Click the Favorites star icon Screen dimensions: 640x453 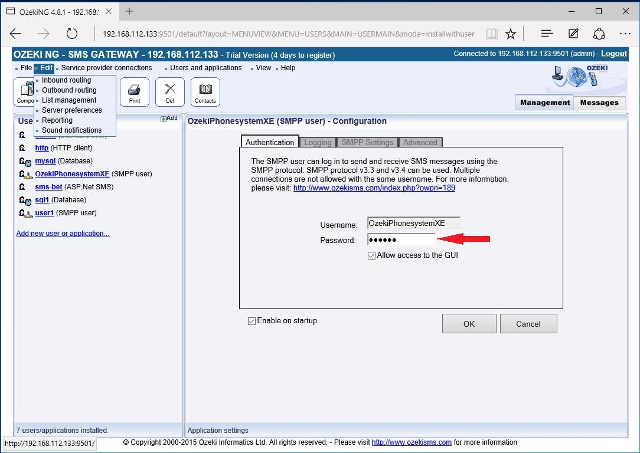510,34
